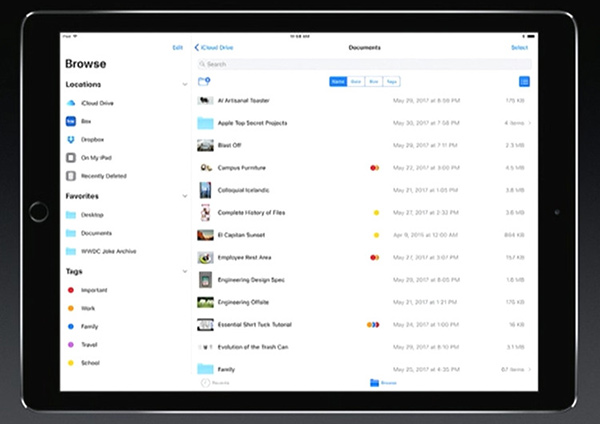Open Apple Top Secret Projects folder icon

click(205, 123)
